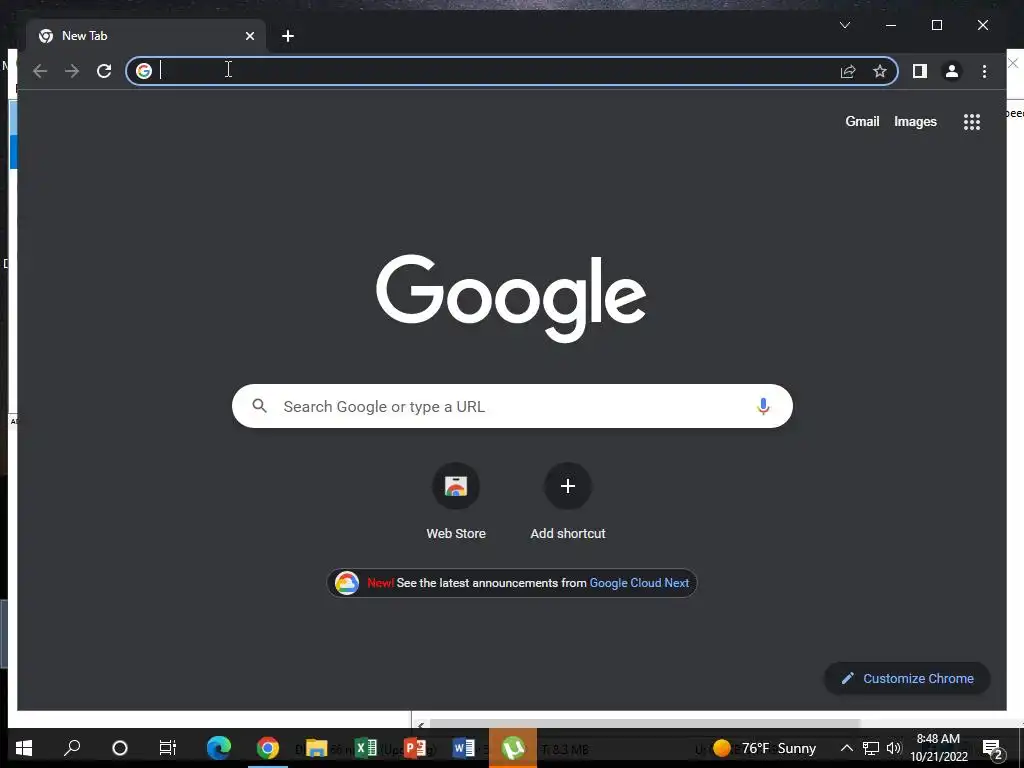Open PowerPoint from the taskbar
This screenshot has width=1024, height=768.
click(x=415, y=748)
